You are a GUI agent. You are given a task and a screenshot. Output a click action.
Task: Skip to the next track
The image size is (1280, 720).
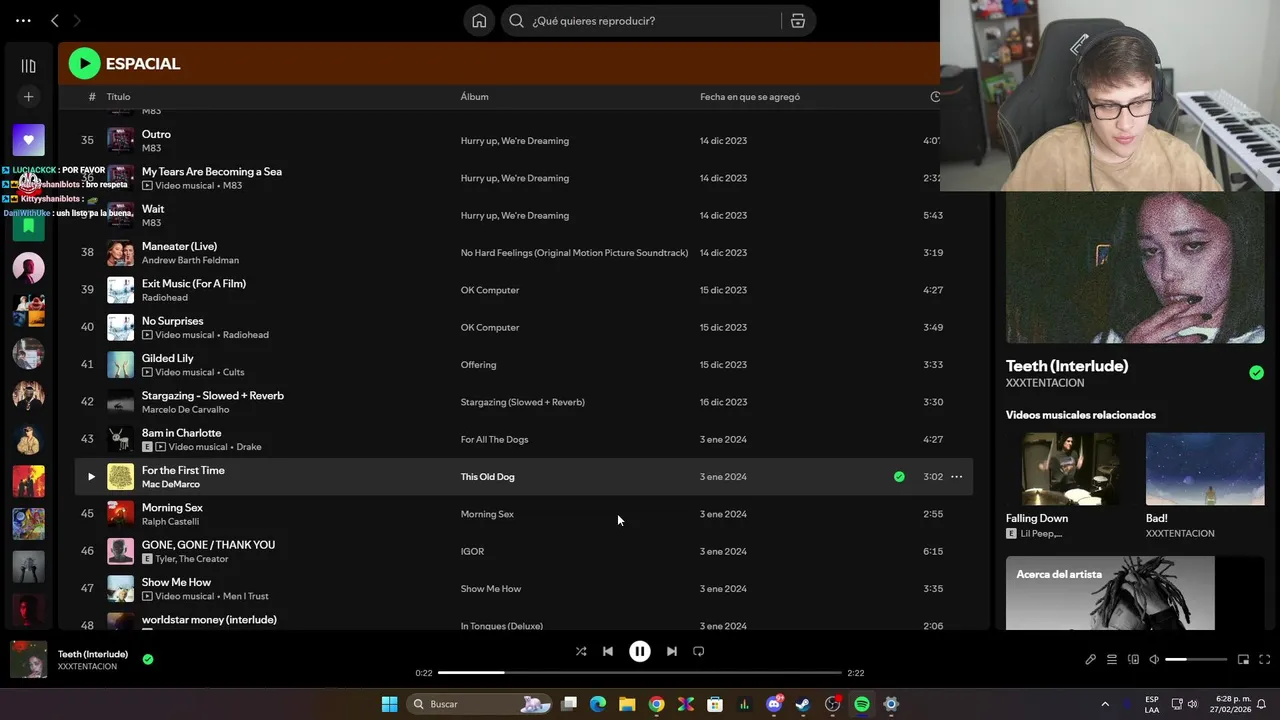pyautogui.click(x=671, y=651)
